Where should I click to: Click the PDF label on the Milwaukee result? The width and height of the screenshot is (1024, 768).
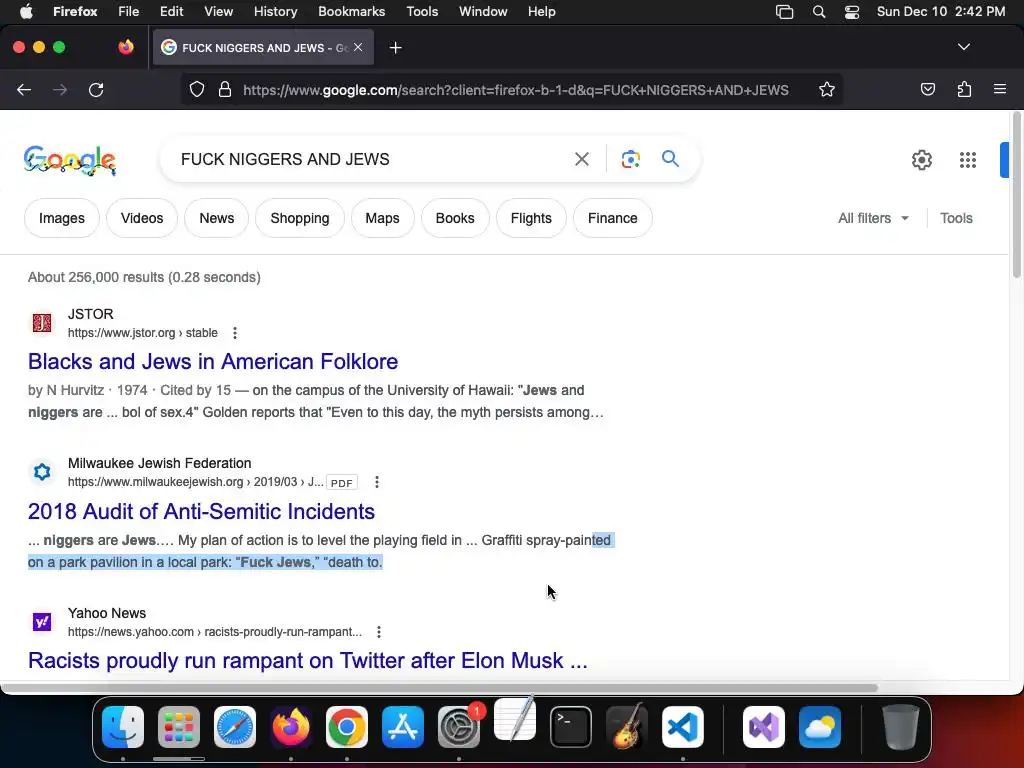(342, 483)
